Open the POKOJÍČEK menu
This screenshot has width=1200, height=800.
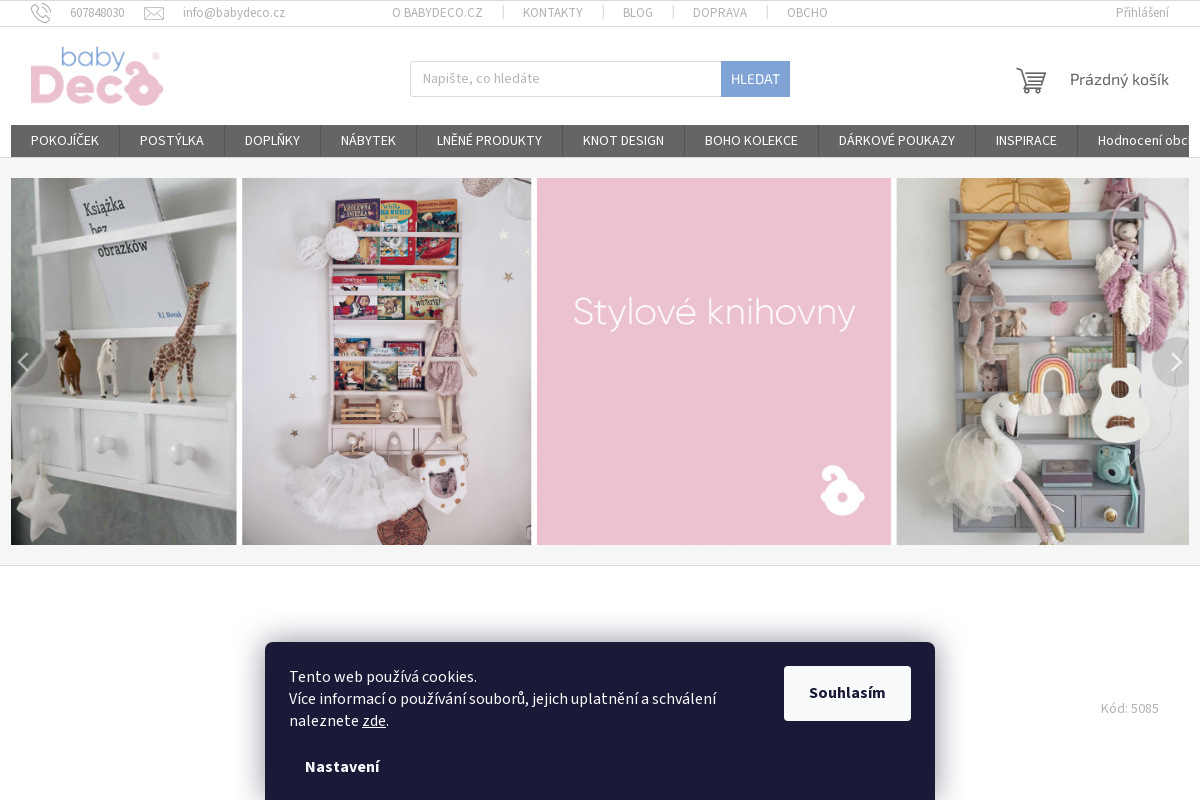tap(64, 140)
